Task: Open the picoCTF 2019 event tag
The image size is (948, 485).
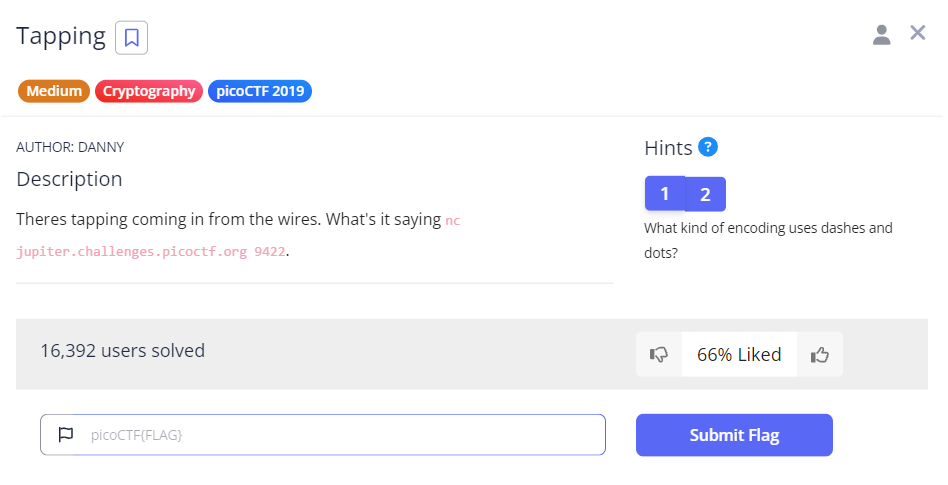Action: [260, 91]
